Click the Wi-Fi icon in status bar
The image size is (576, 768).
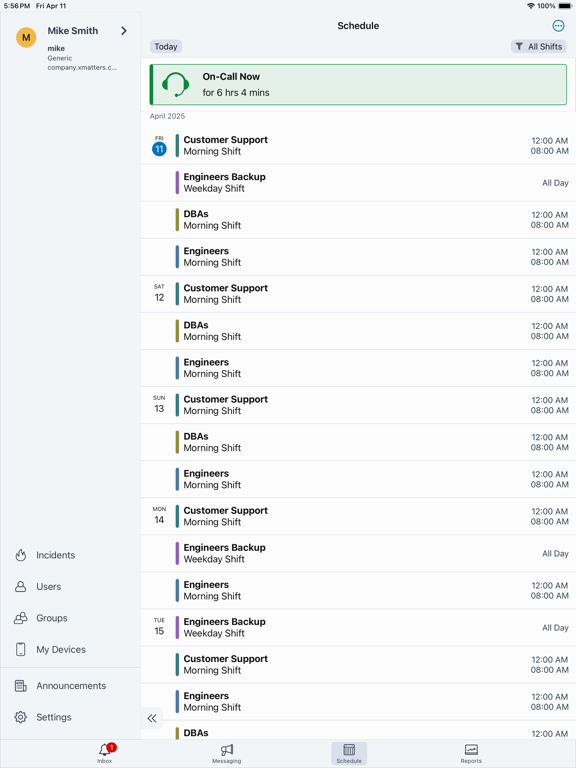click(x=531, y=6)
